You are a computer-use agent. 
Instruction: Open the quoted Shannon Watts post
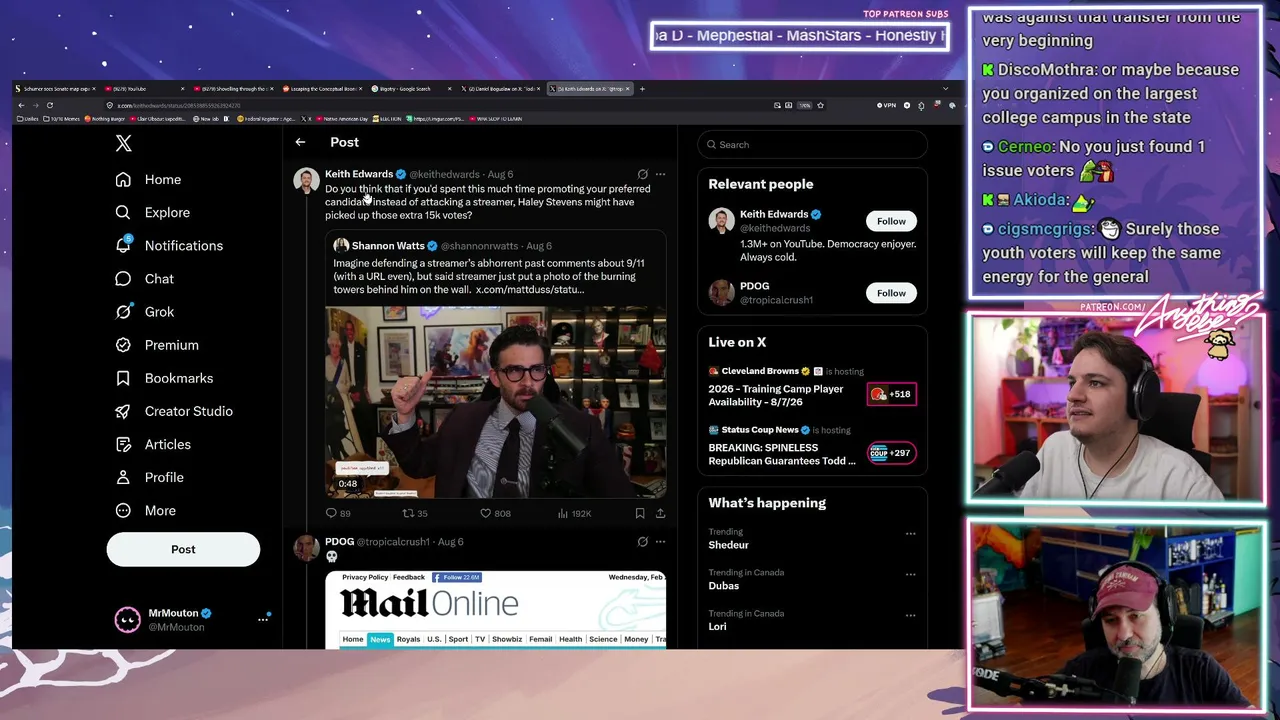495,364
